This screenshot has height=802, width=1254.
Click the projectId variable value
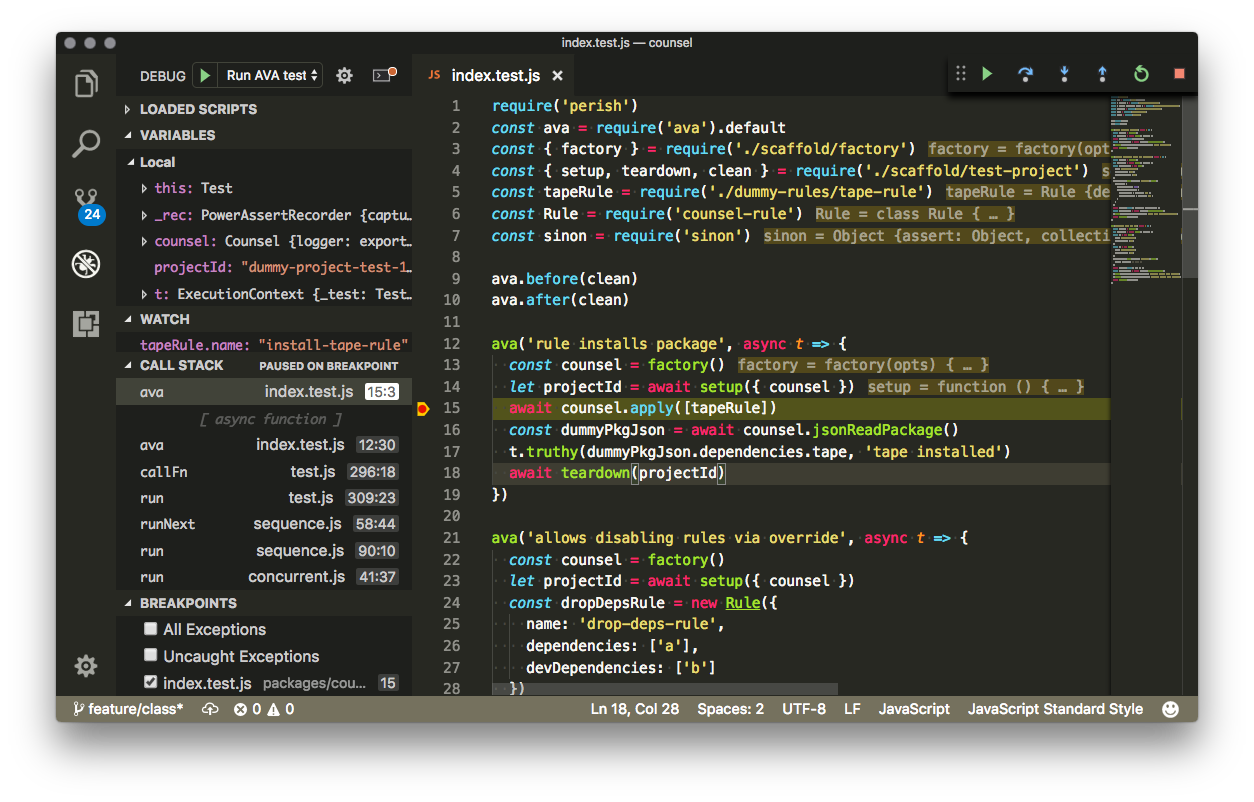[x=327, y=268]
